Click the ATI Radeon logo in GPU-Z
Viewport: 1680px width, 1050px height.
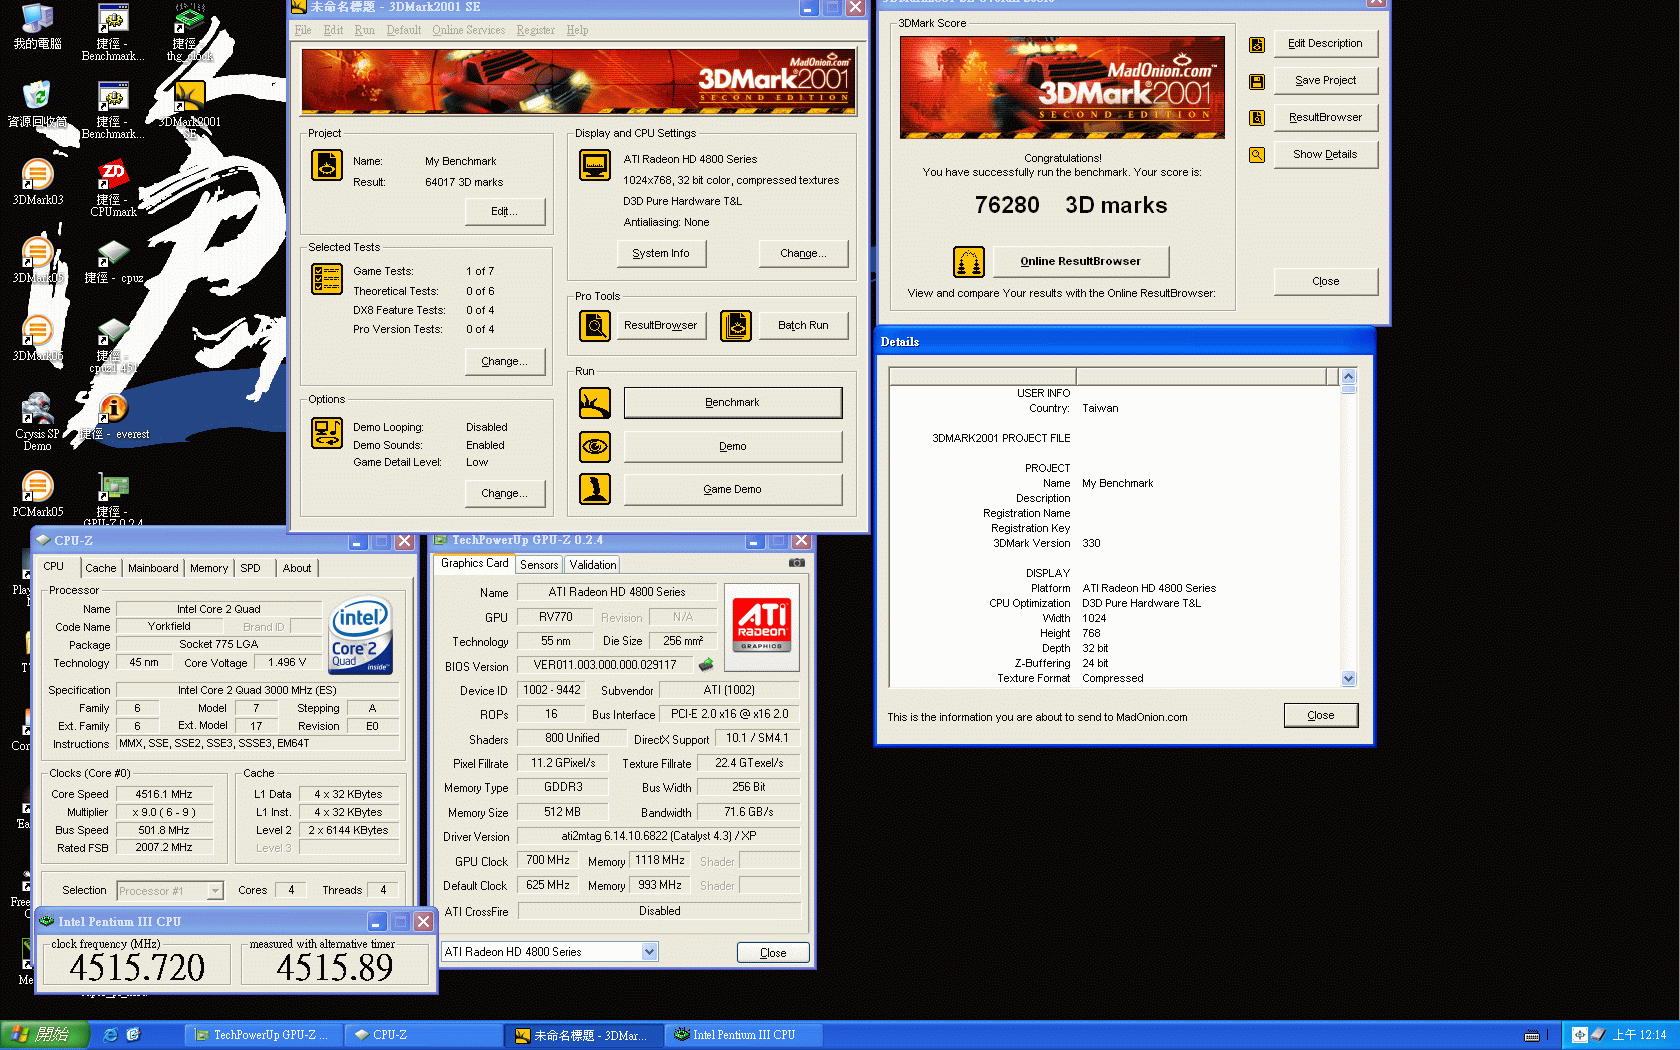point(762,626)
